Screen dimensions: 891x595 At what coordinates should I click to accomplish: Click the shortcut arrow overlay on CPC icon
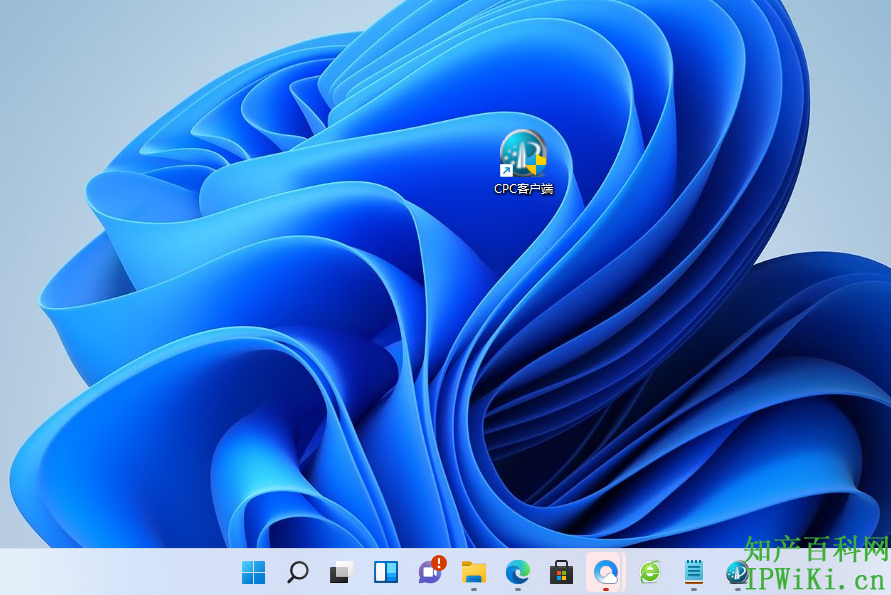(506, 171)
